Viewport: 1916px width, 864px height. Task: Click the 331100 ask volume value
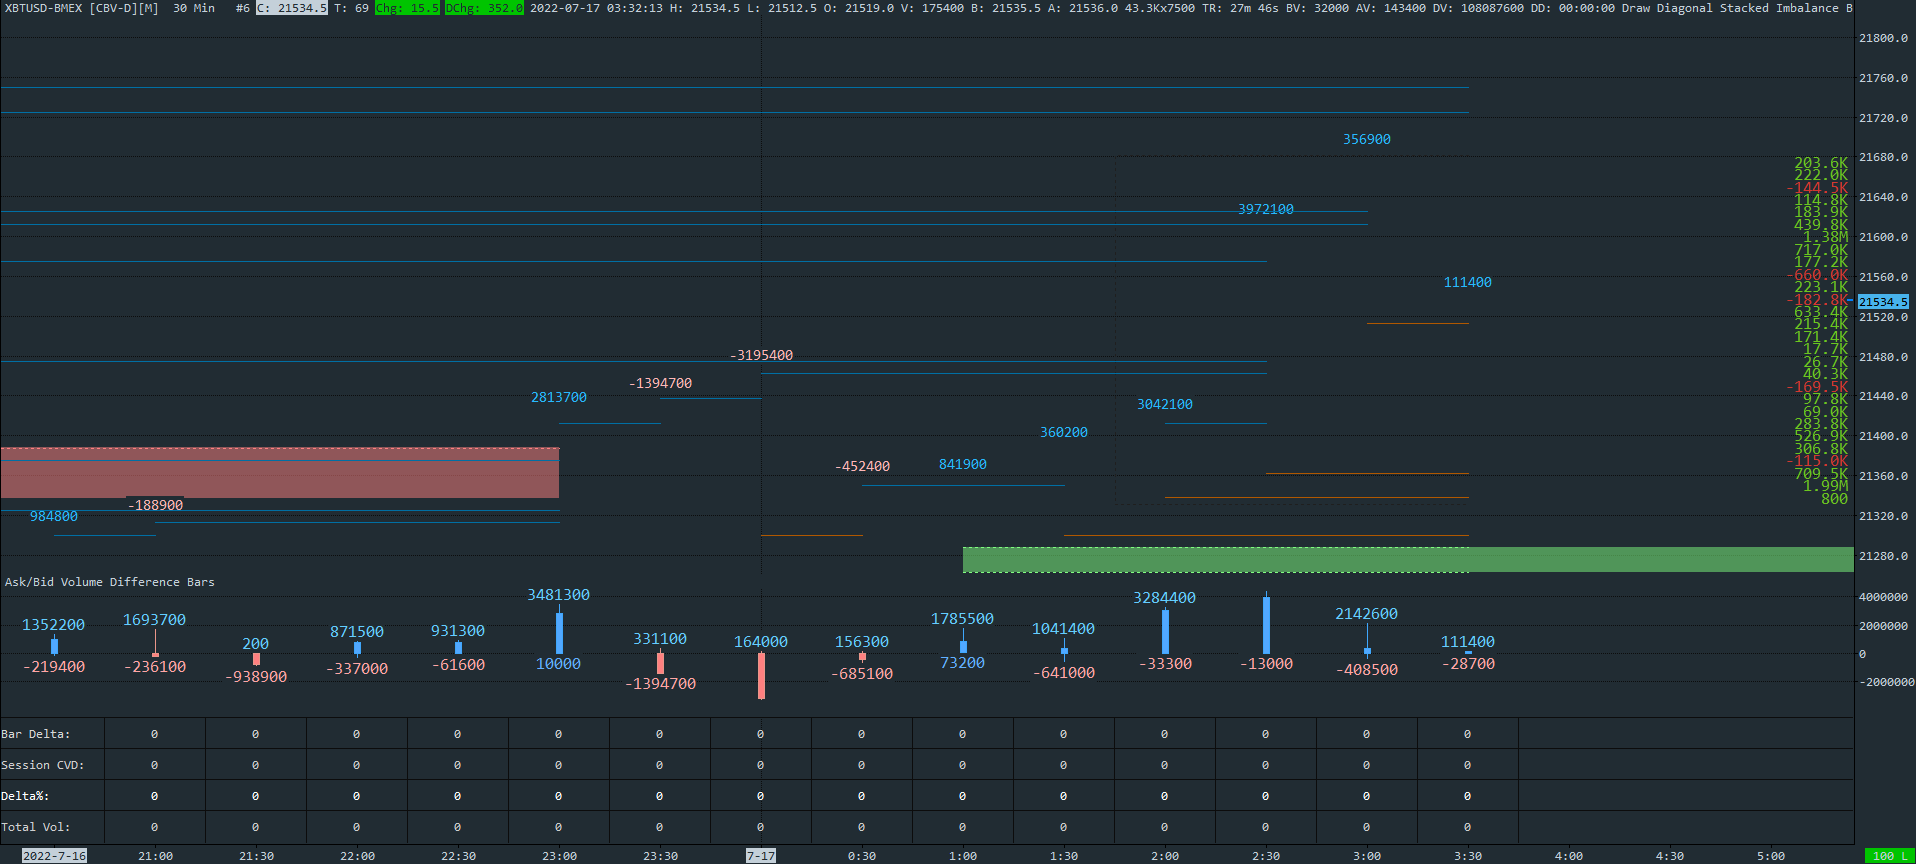pos(660,639)
